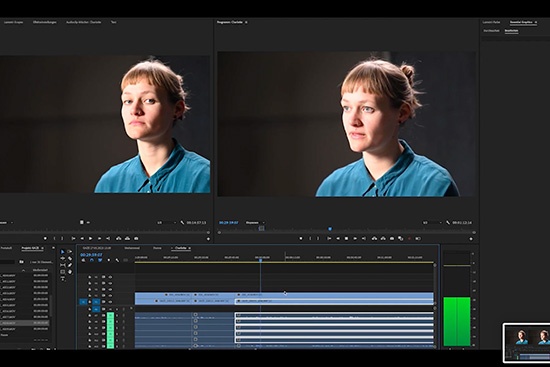Viewport: 550px width, 367px height.
Task: Click the Project panel search field
Action: [7, 262]
